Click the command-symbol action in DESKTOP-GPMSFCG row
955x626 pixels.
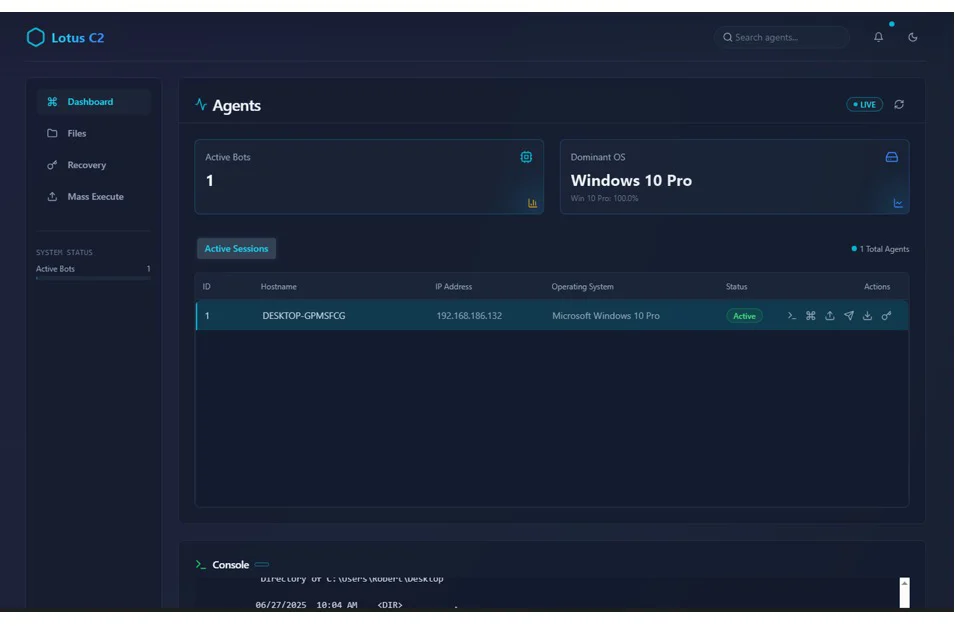coord(811,315)
